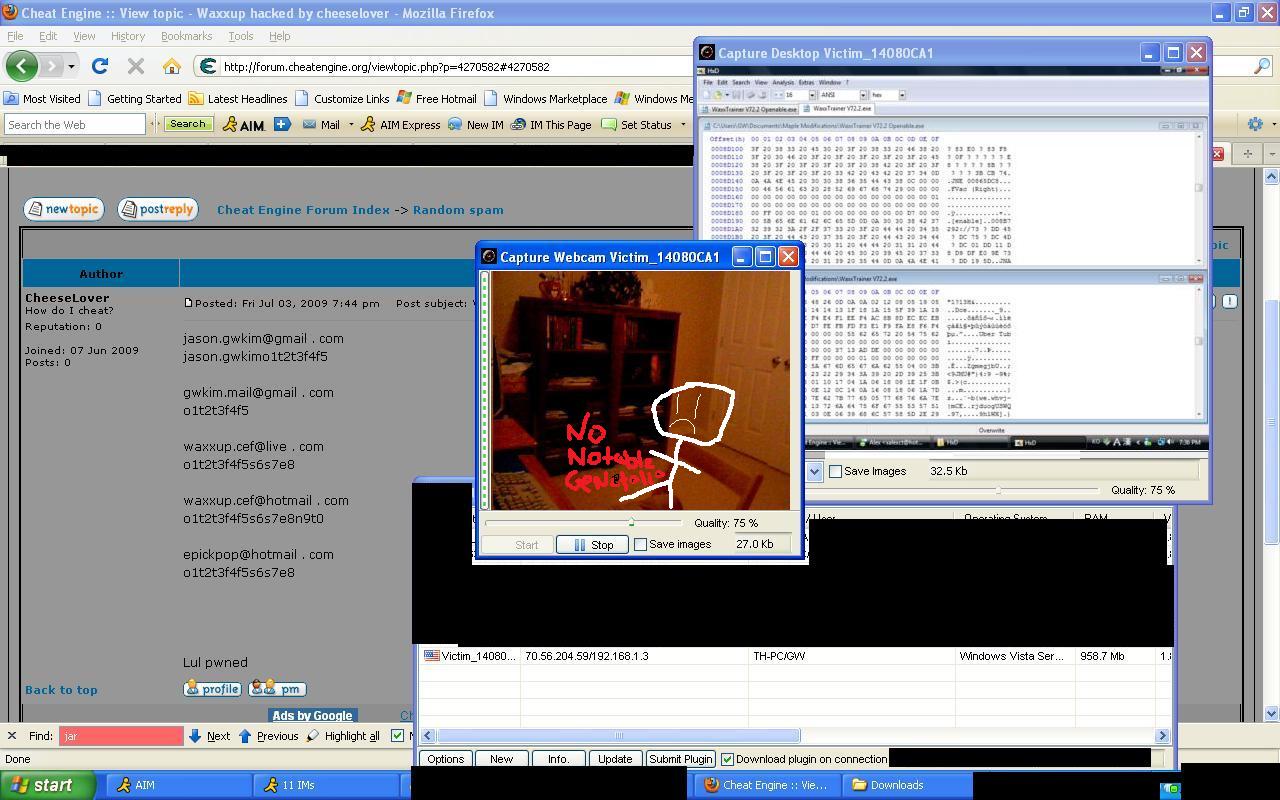Click the new topic button
The height and width of the screenshot is (800, 1280).
(x=63, y=209)
